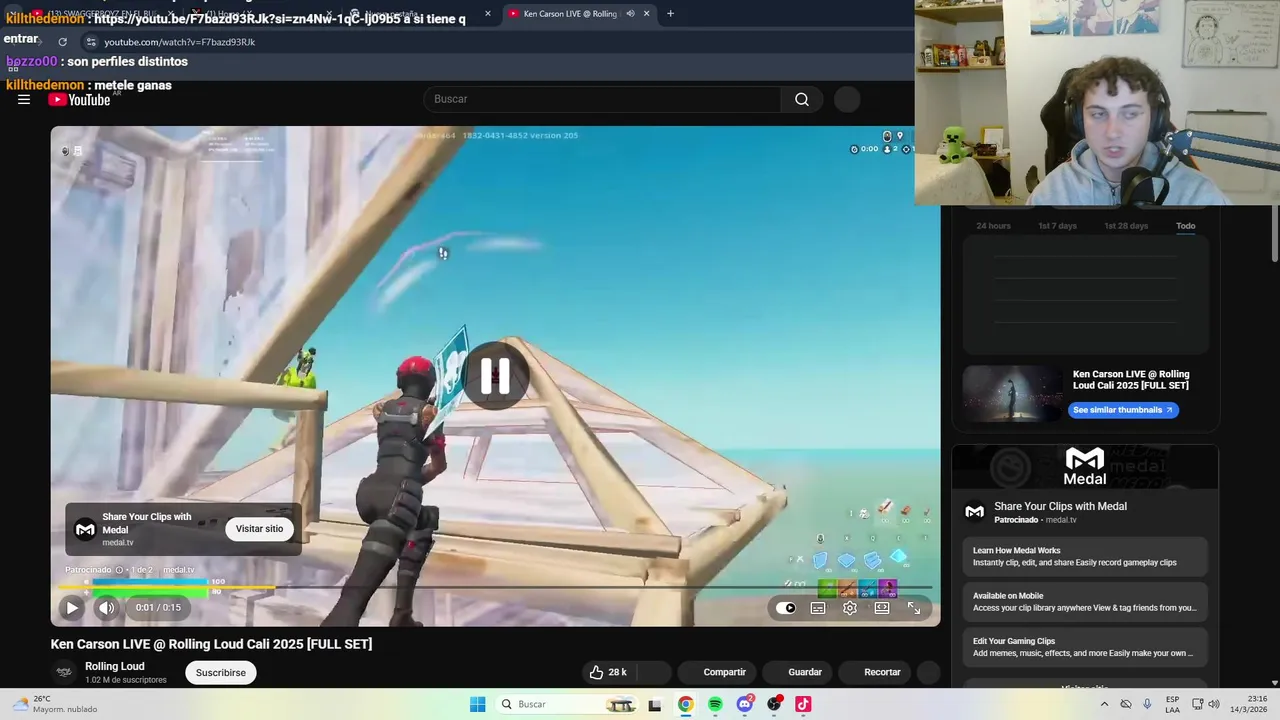1280x720 pixels.
Task: Like the video showing 28 k
Action: point(608,672)
